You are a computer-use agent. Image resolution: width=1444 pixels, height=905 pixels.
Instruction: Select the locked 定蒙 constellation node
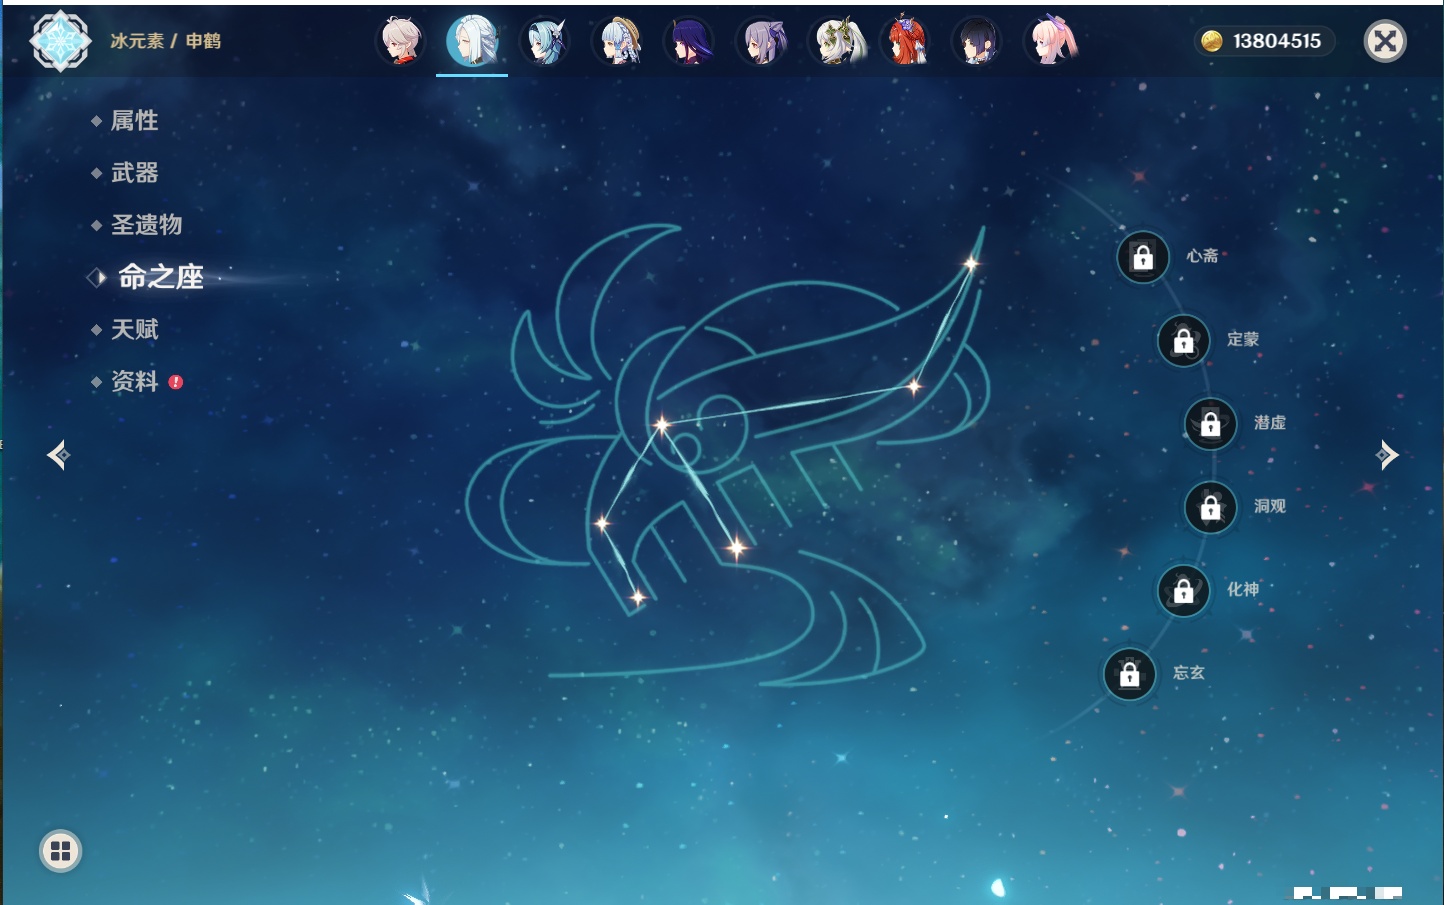(x=1184, y=341)
